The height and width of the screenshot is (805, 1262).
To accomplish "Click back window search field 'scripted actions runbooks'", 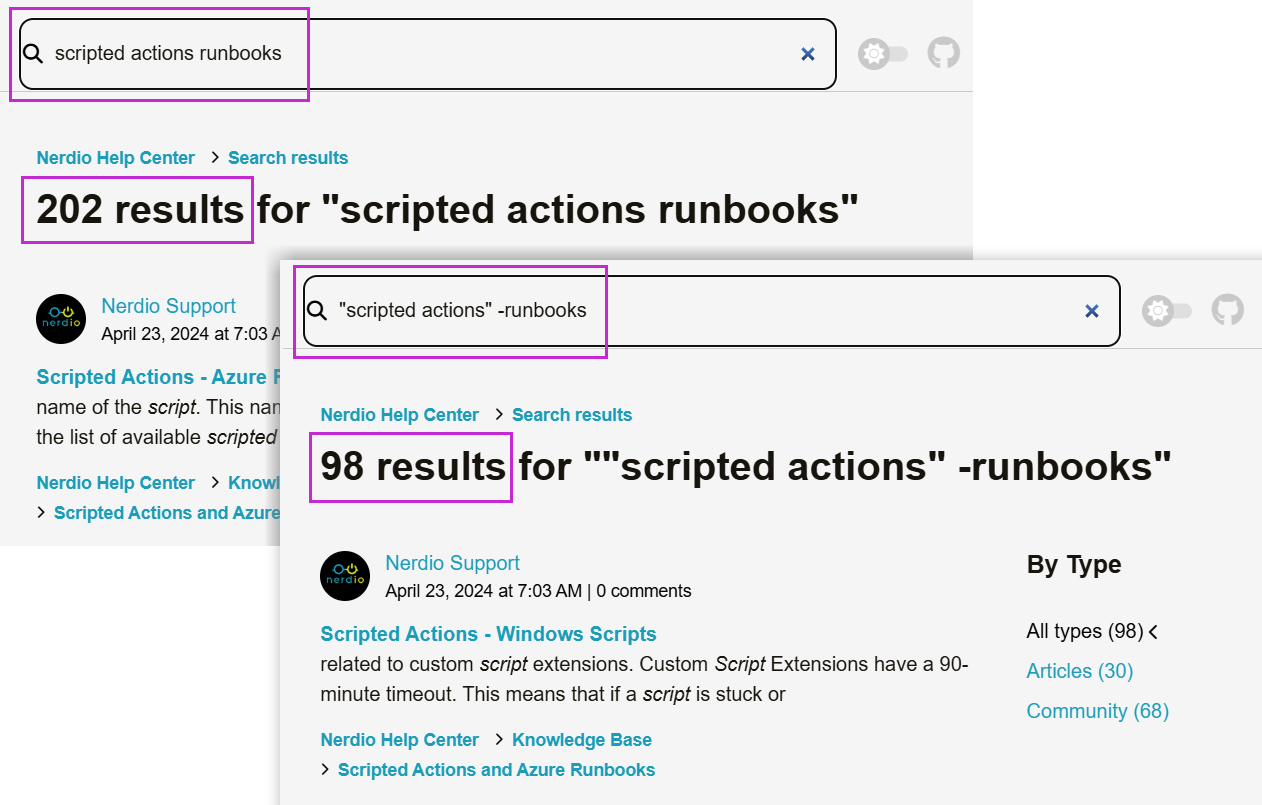I will (x=428, y=54).
